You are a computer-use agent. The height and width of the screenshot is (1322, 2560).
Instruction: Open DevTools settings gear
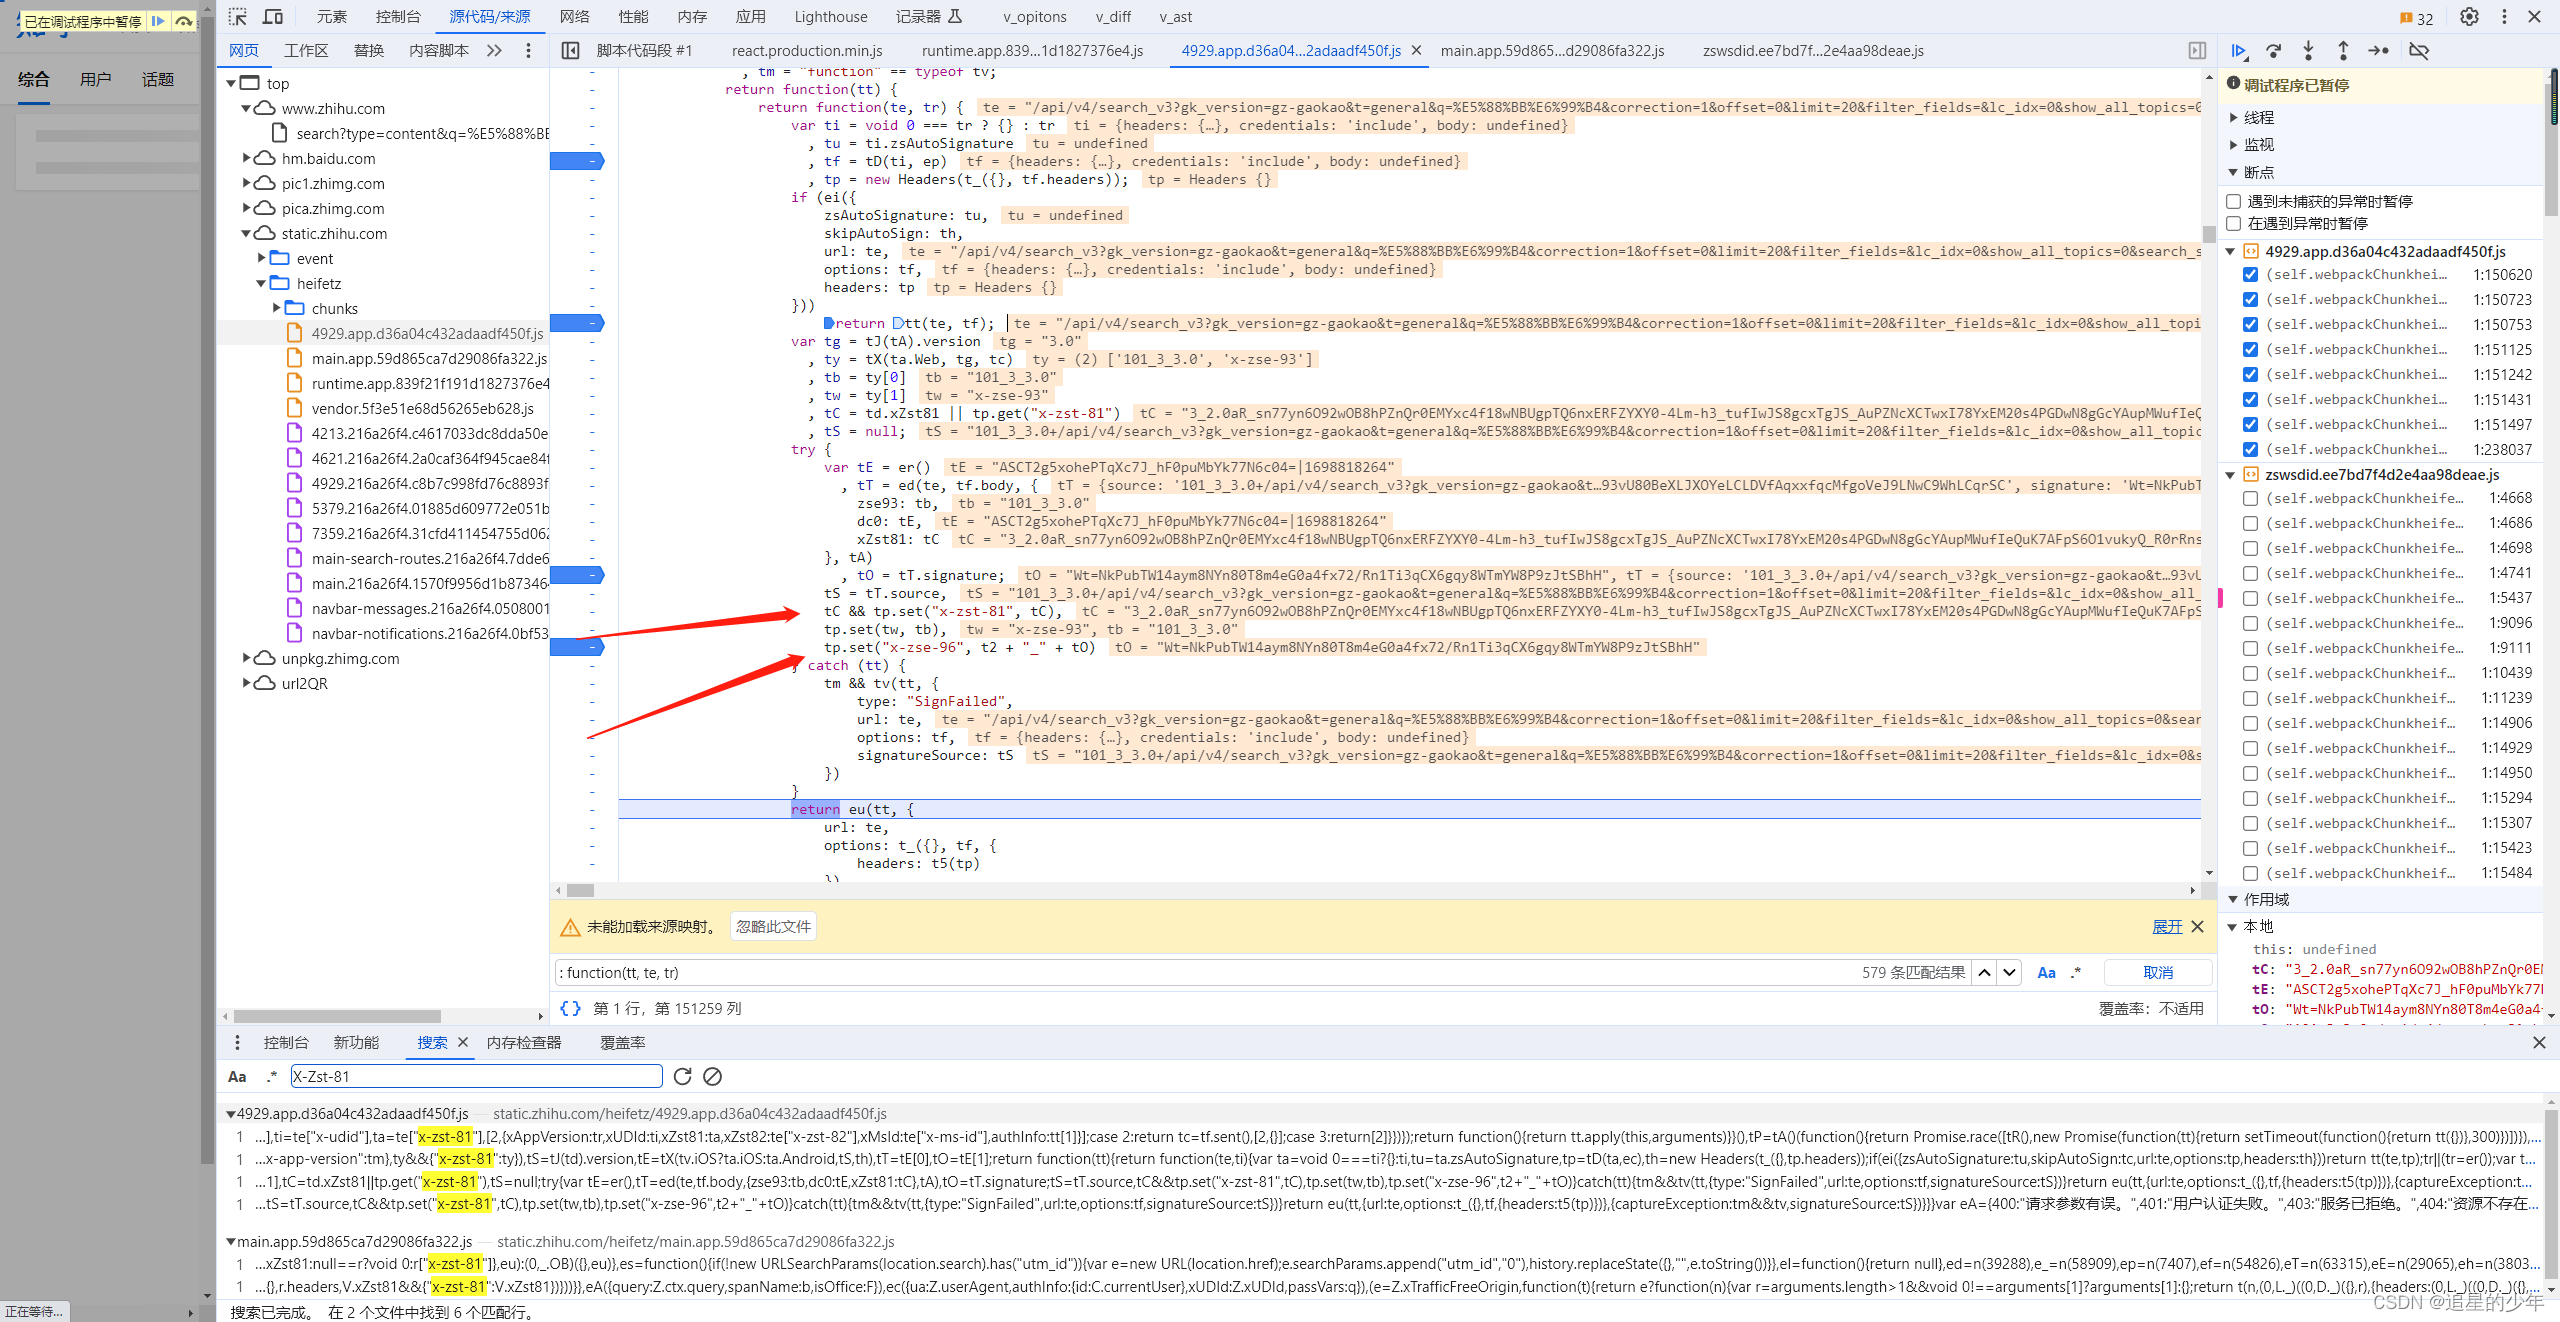[x=2469, y=17]
